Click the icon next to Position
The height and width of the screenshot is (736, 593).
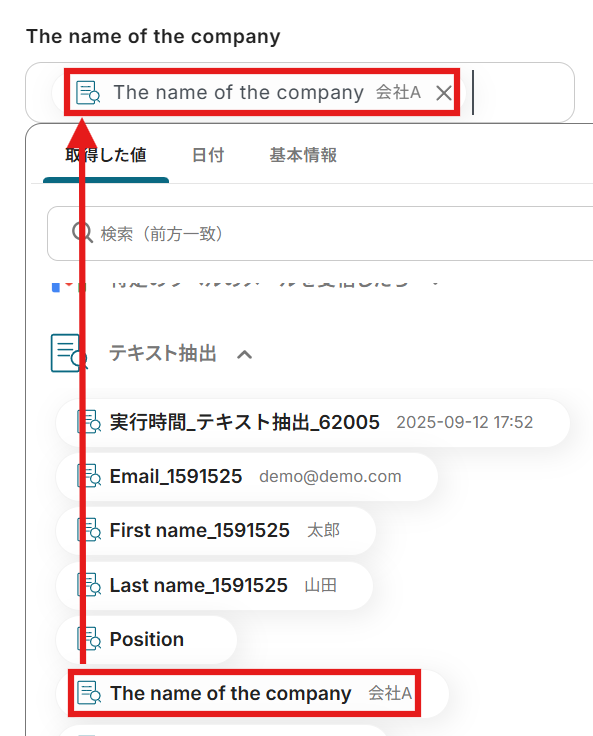pos(89,638)
